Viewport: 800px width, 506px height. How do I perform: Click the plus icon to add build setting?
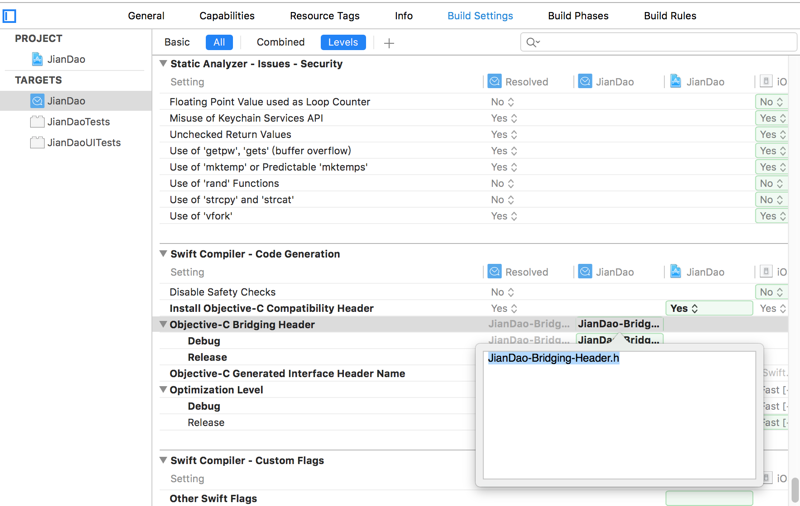tap(389, 43)
